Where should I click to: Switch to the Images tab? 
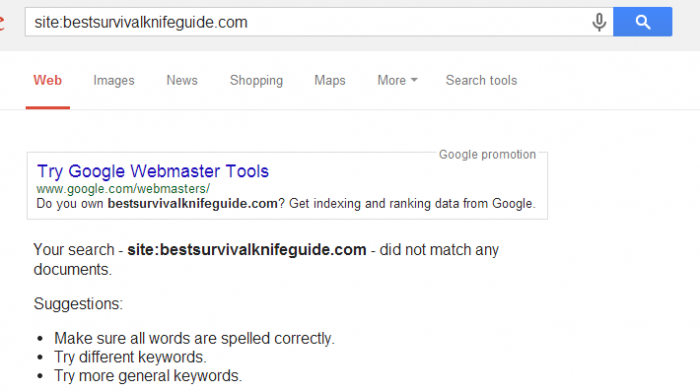113,80
